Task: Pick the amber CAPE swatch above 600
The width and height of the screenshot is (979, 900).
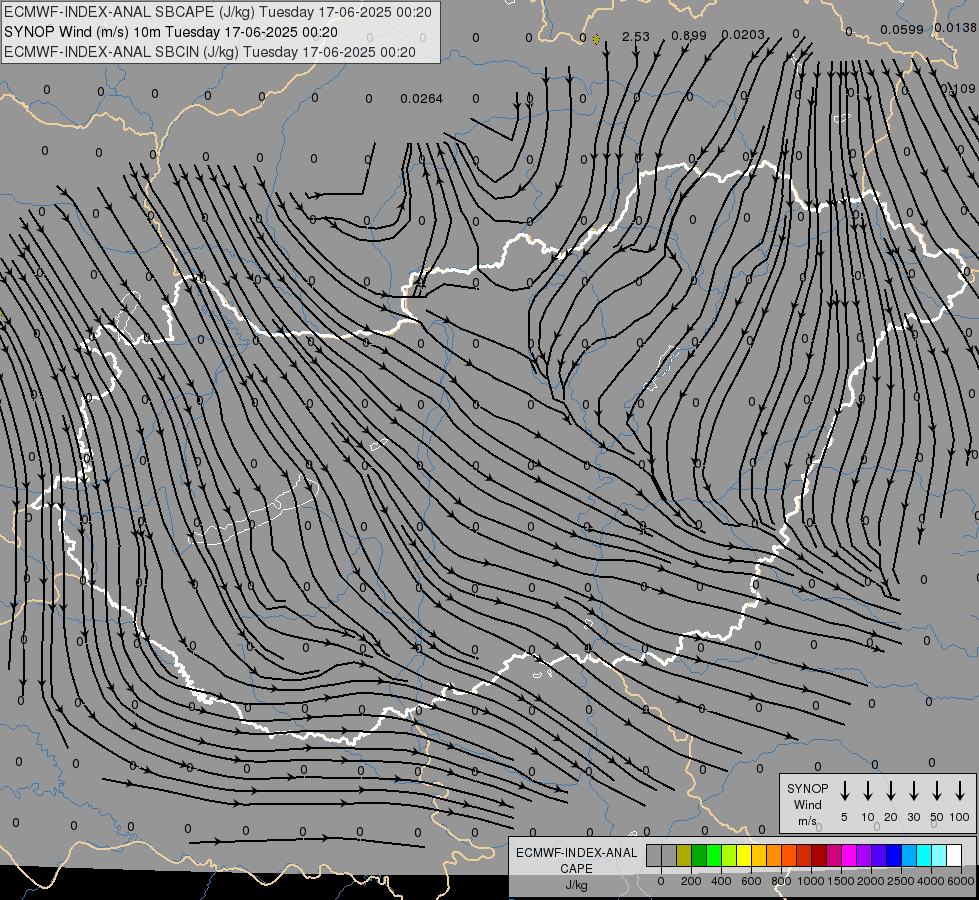Action: click(759, 855)
